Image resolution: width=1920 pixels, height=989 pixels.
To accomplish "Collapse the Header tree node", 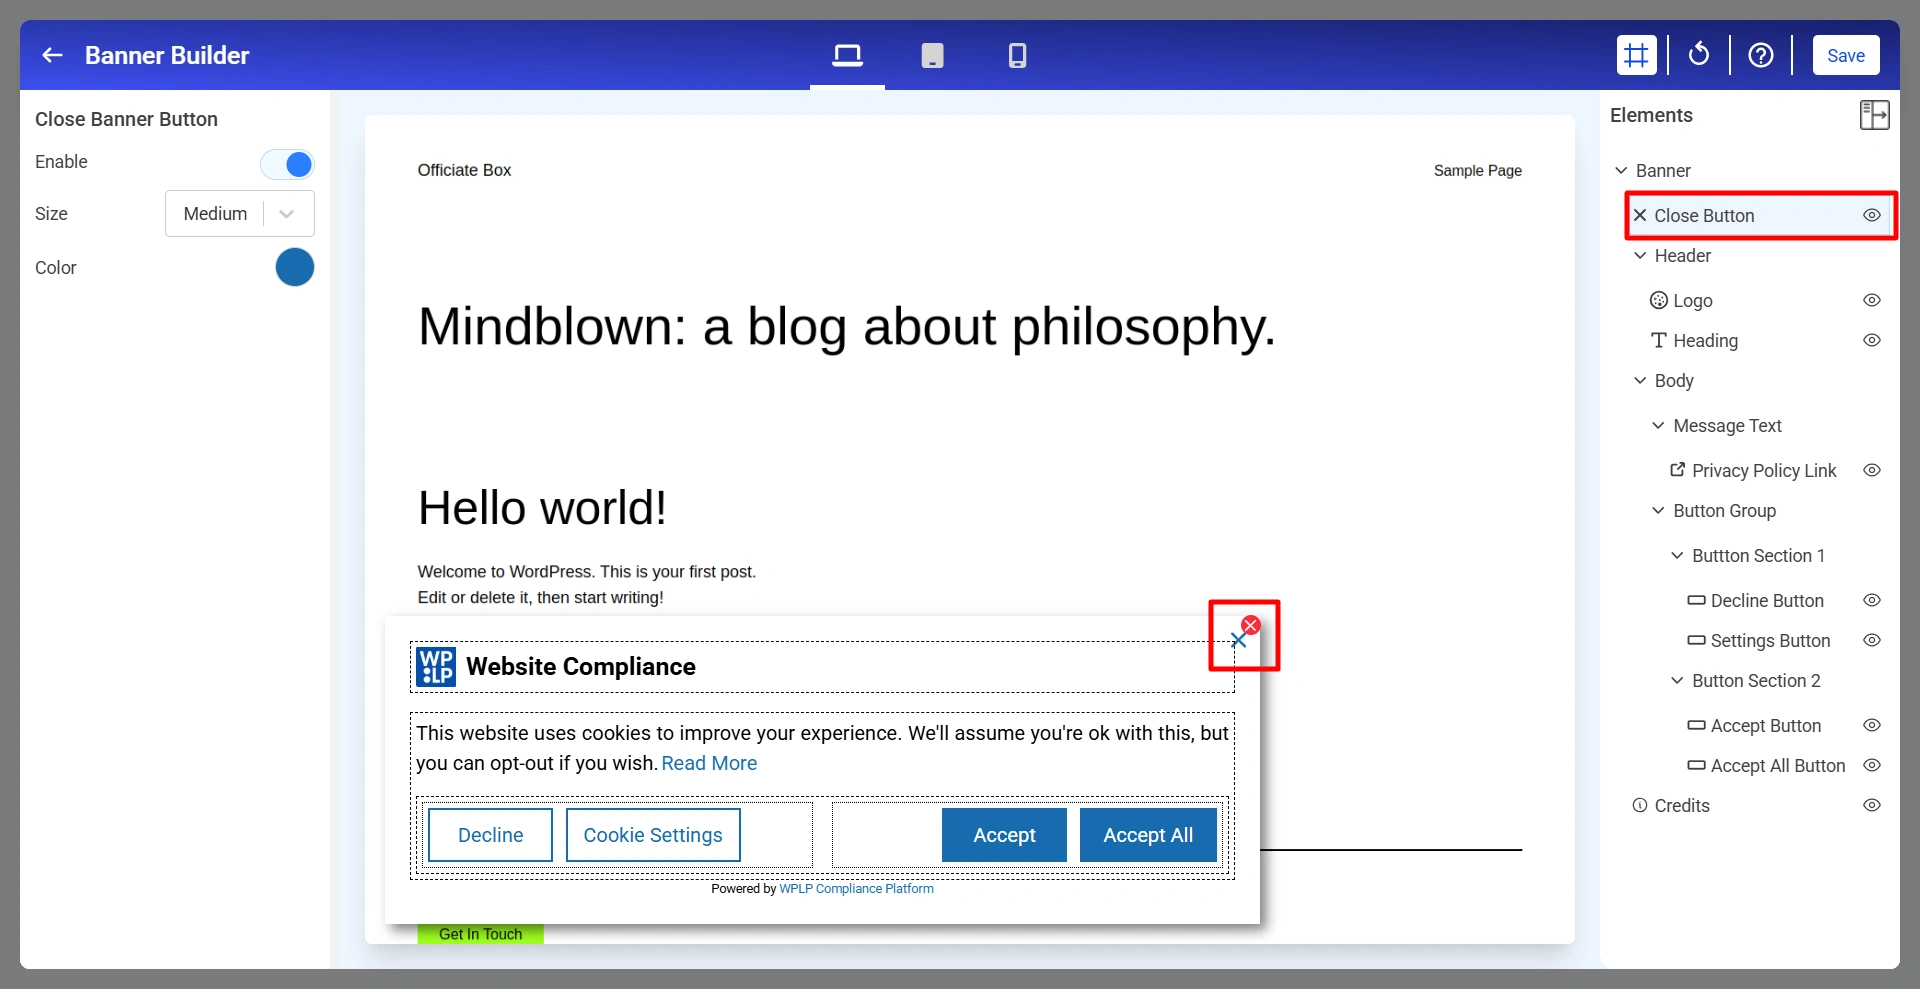I will pyautogui.click(x=1640, y=256).
